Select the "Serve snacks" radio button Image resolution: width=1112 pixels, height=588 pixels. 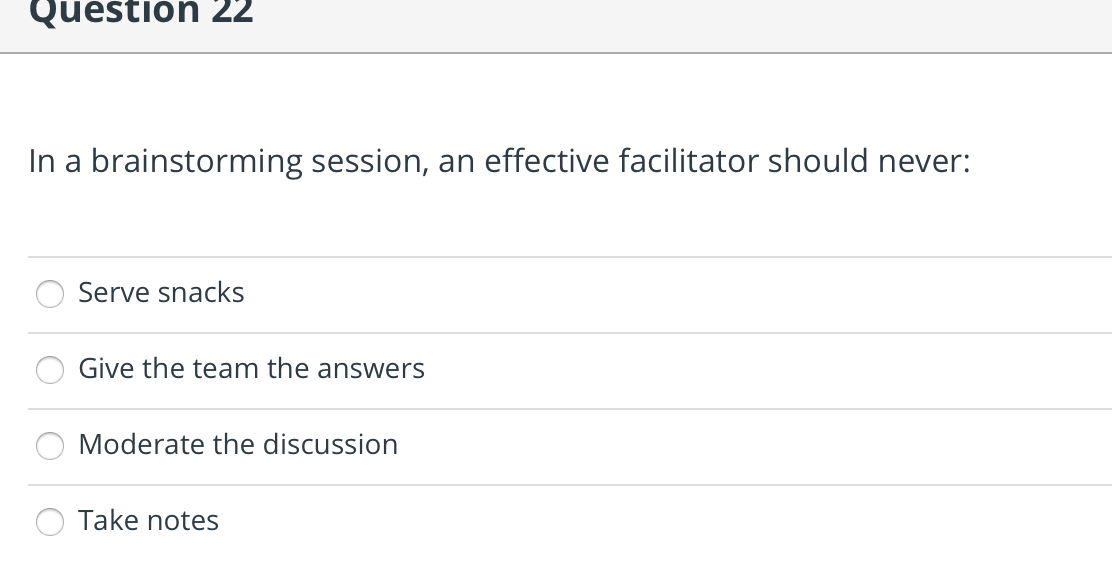click(x=49, y=295)
